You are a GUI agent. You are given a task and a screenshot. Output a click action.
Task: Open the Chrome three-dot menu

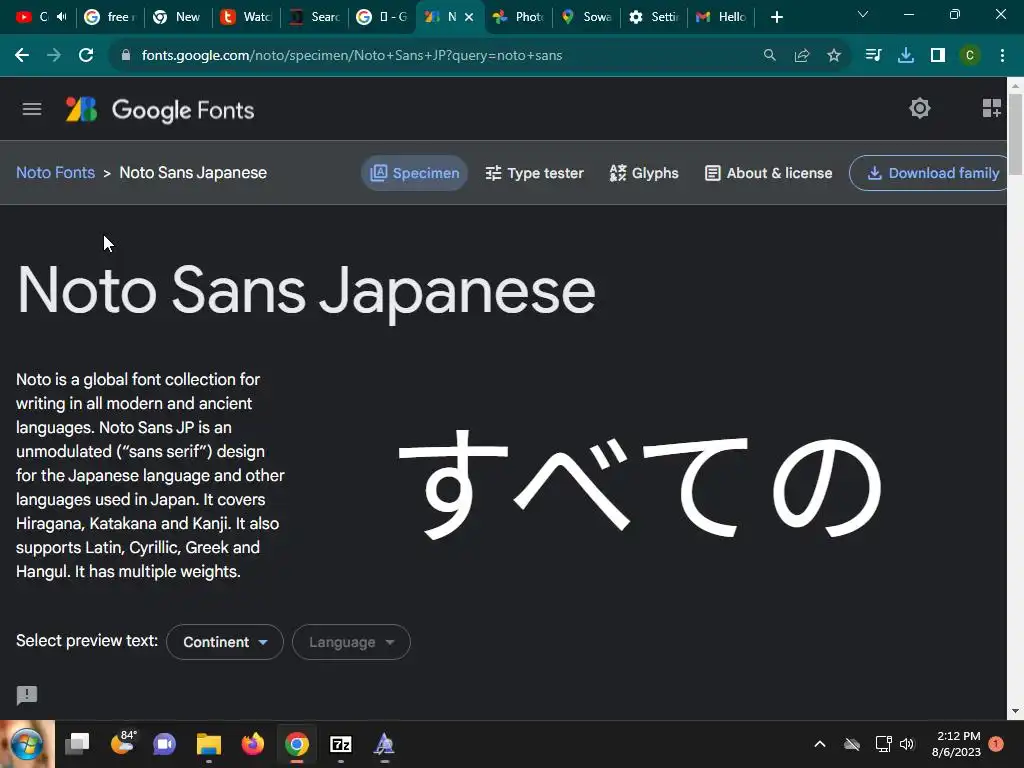pos(1002,56)
